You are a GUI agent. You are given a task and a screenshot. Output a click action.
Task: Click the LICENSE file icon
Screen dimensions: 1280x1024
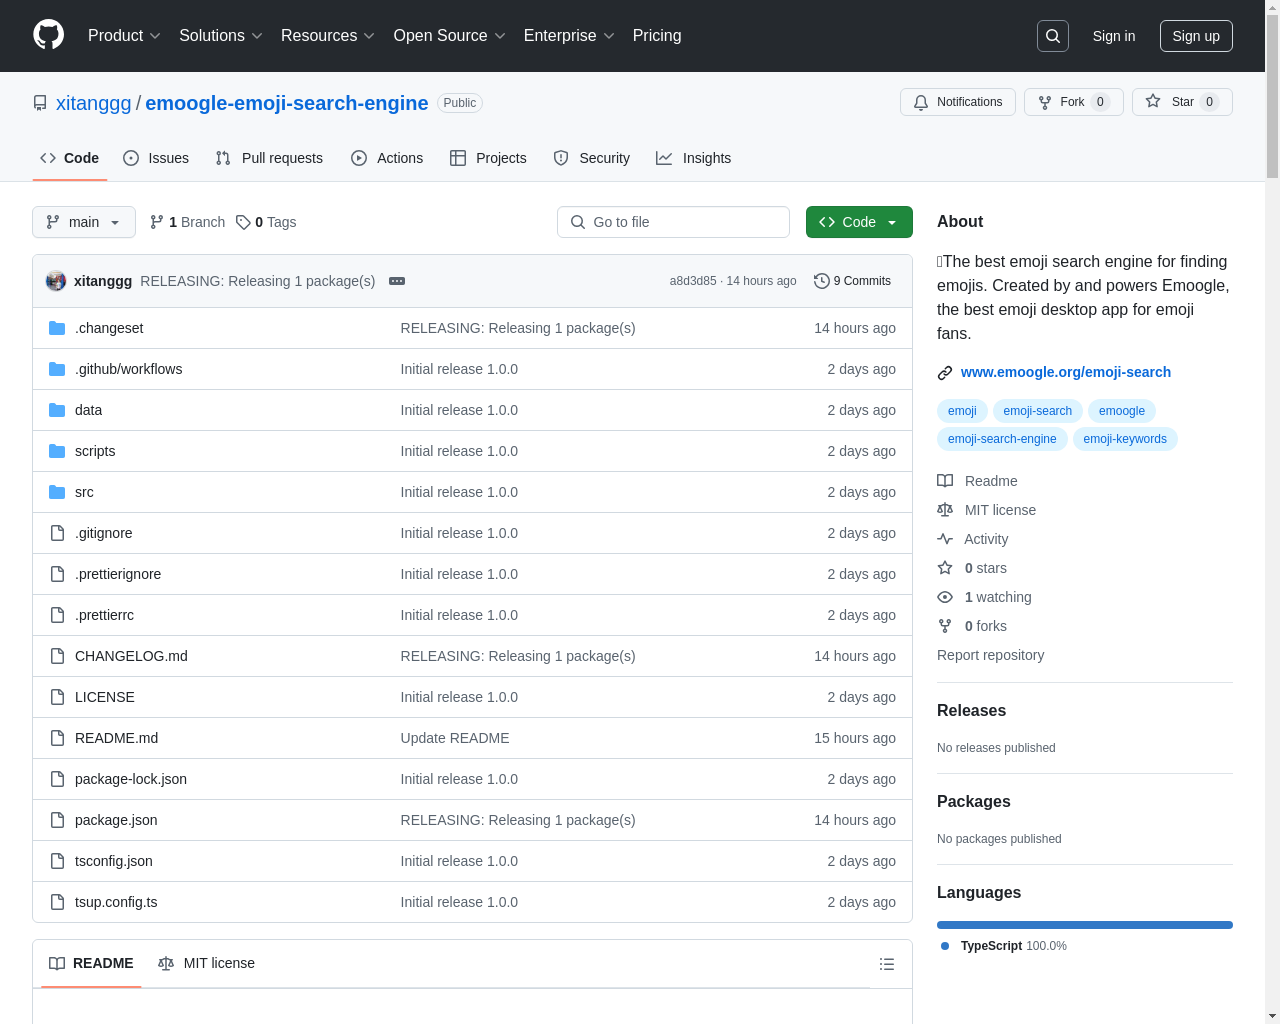(57, 697)
